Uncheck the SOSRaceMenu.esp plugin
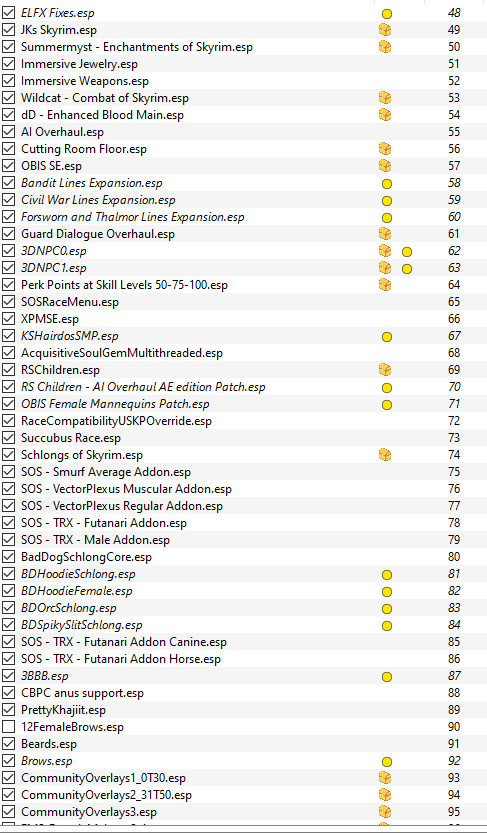This screenshot has width=487, height=833. 8,302
